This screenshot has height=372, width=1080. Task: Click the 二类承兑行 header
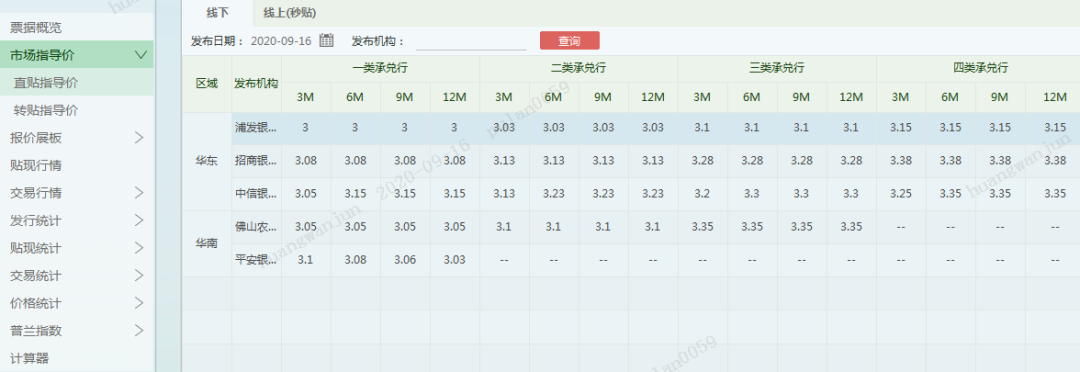pos(579,68)
